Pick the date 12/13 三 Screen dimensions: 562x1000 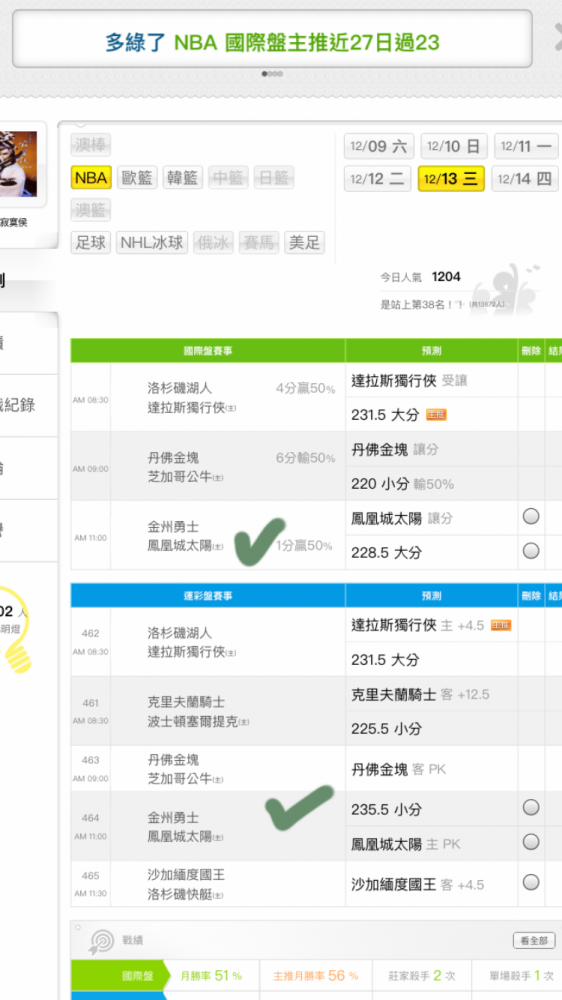451,179
